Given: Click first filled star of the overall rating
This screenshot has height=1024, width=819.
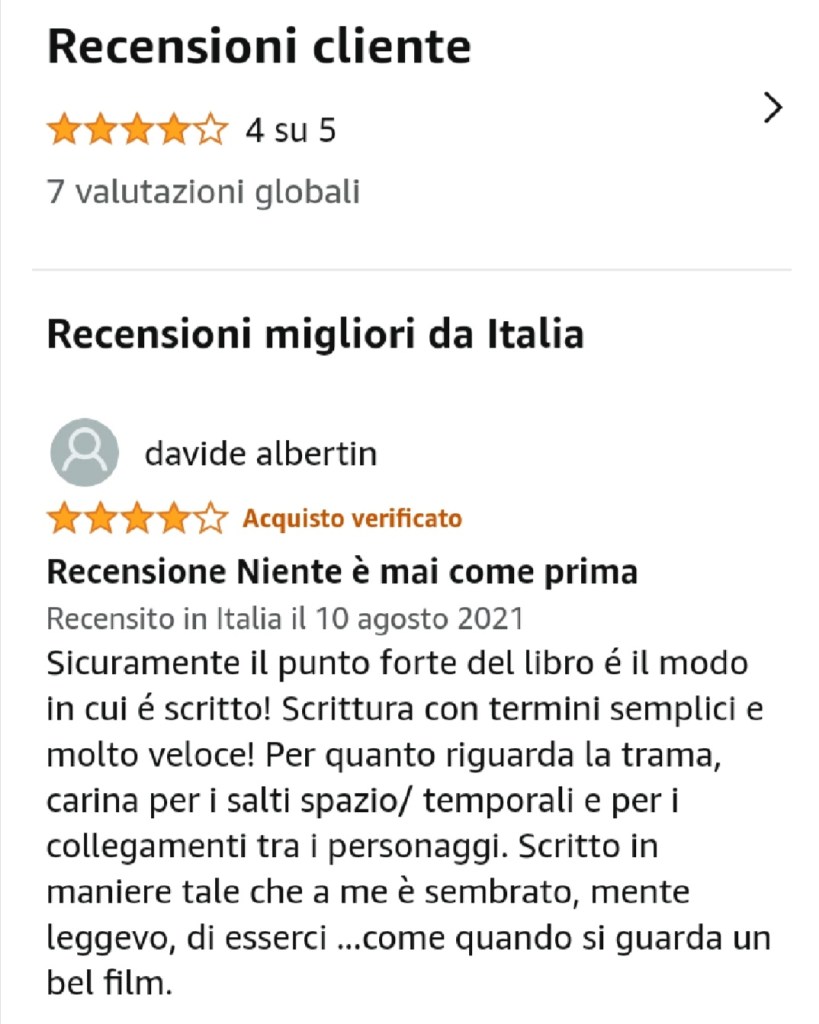Looking at the screenshot, I should 64,129.
